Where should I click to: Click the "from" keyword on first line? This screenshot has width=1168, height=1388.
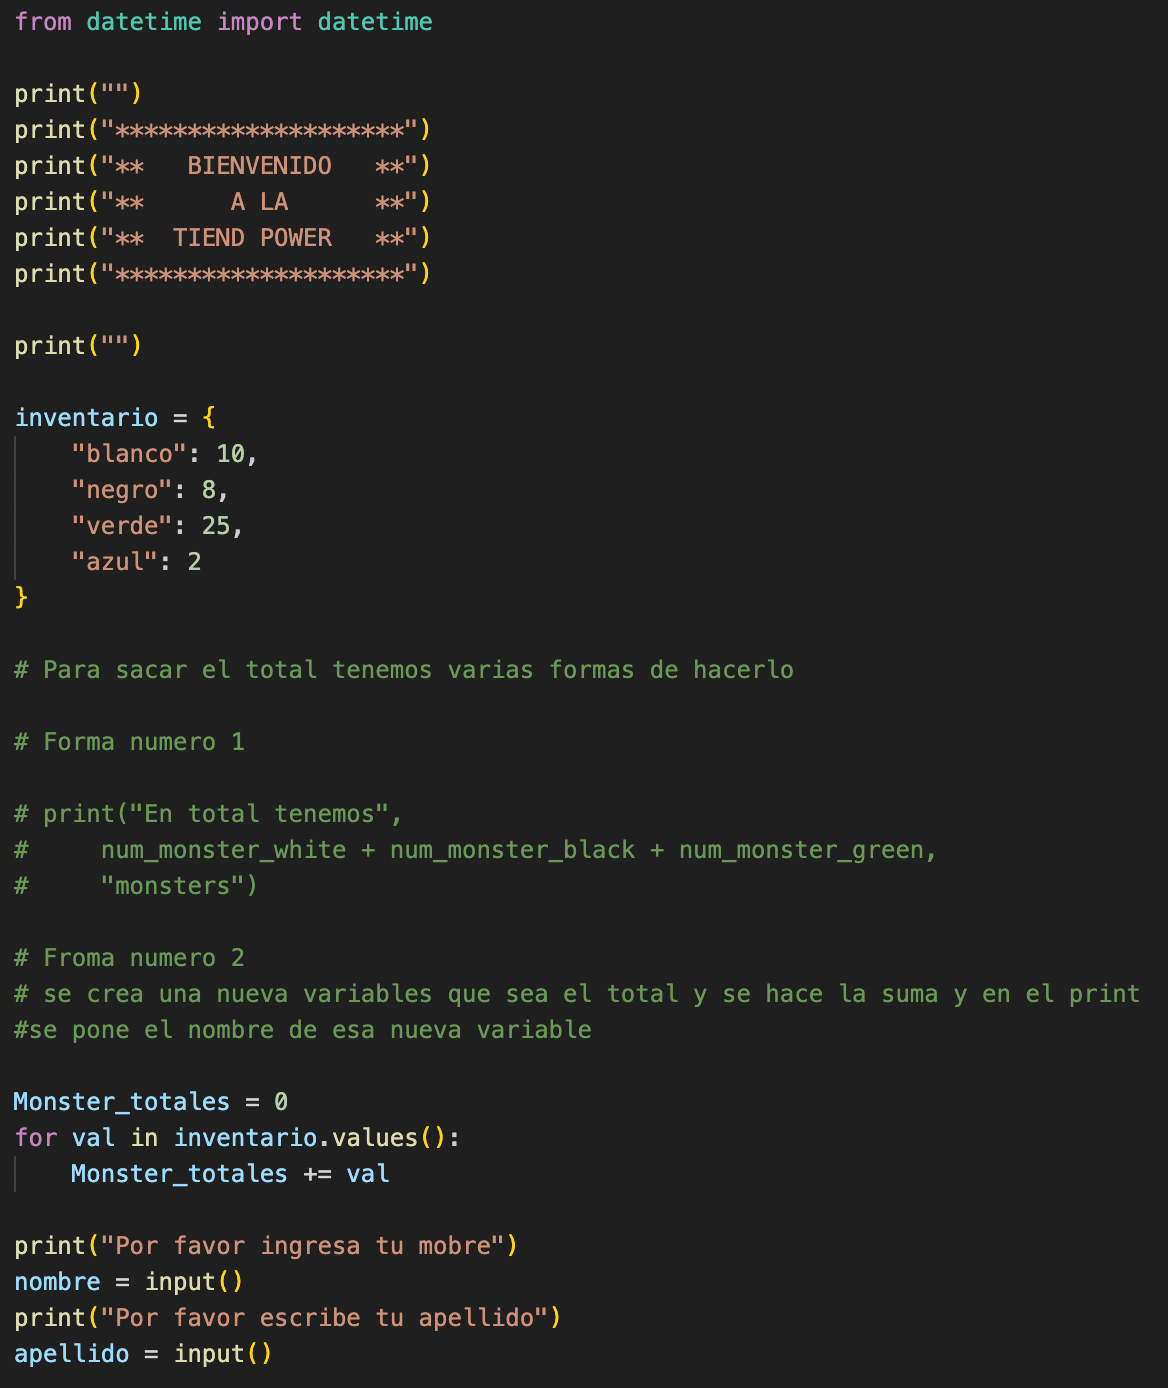coord(43,22)
